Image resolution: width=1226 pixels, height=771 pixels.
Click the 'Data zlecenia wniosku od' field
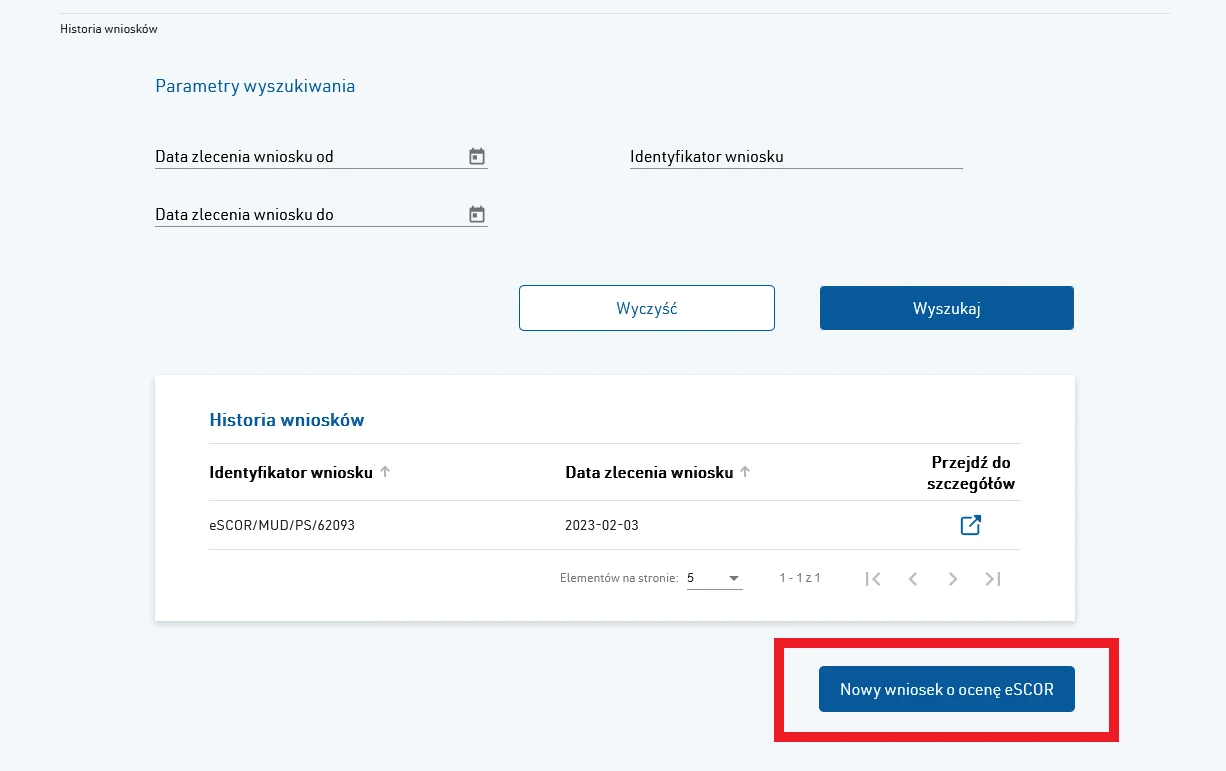click(x=305, y=157)
